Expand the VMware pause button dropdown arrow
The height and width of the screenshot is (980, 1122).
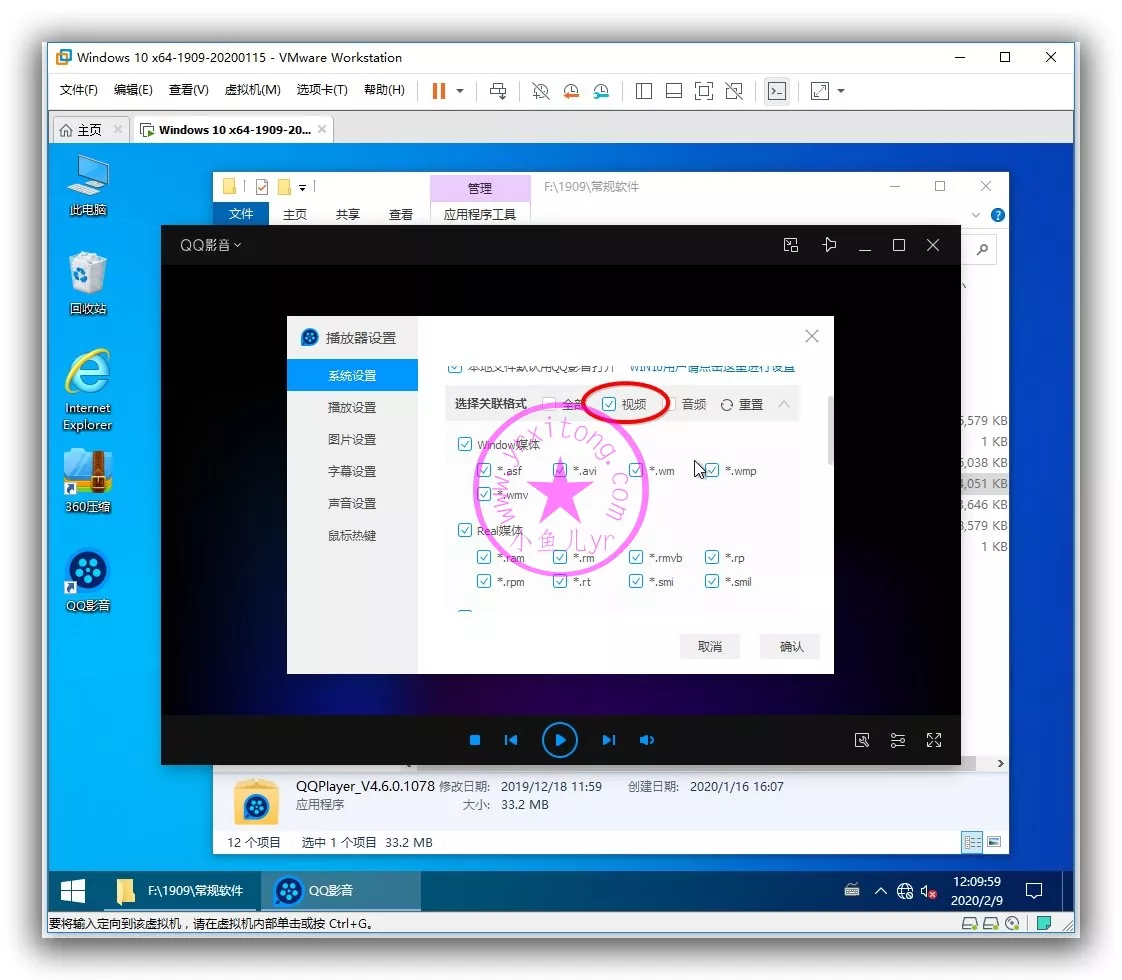pos(460,91)
